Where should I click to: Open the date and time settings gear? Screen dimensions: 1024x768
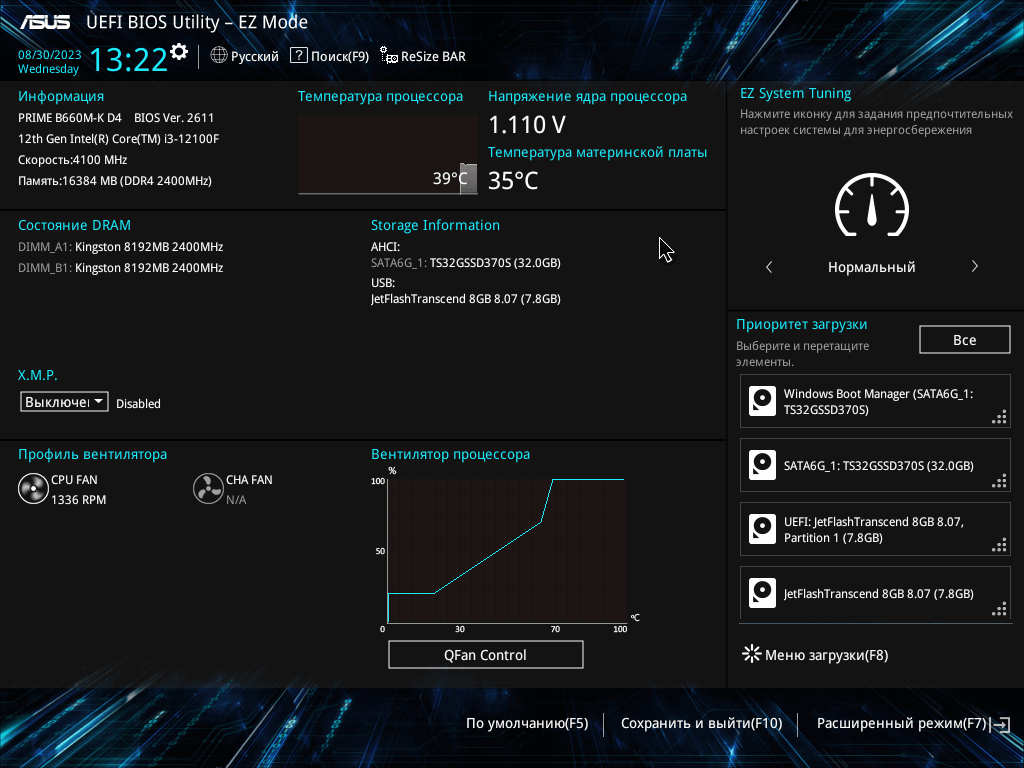click(x=179, y=52)
